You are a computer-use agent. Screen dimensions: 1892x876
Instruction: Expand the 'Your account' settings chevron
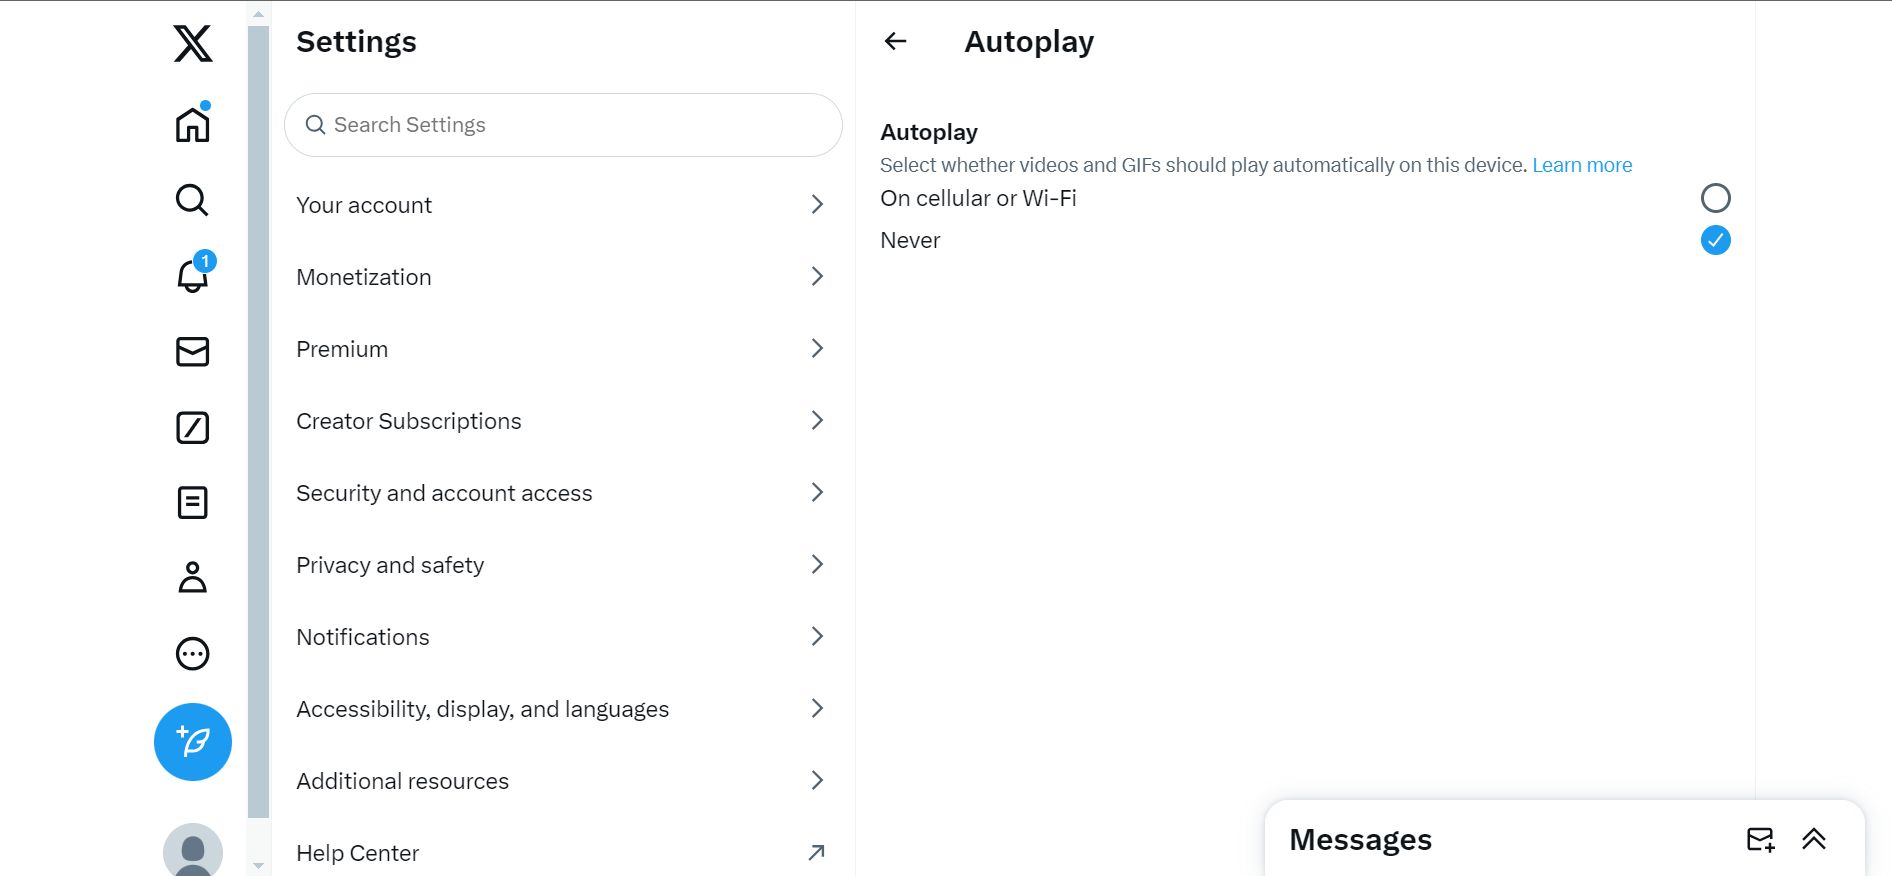tap(817, 205)
